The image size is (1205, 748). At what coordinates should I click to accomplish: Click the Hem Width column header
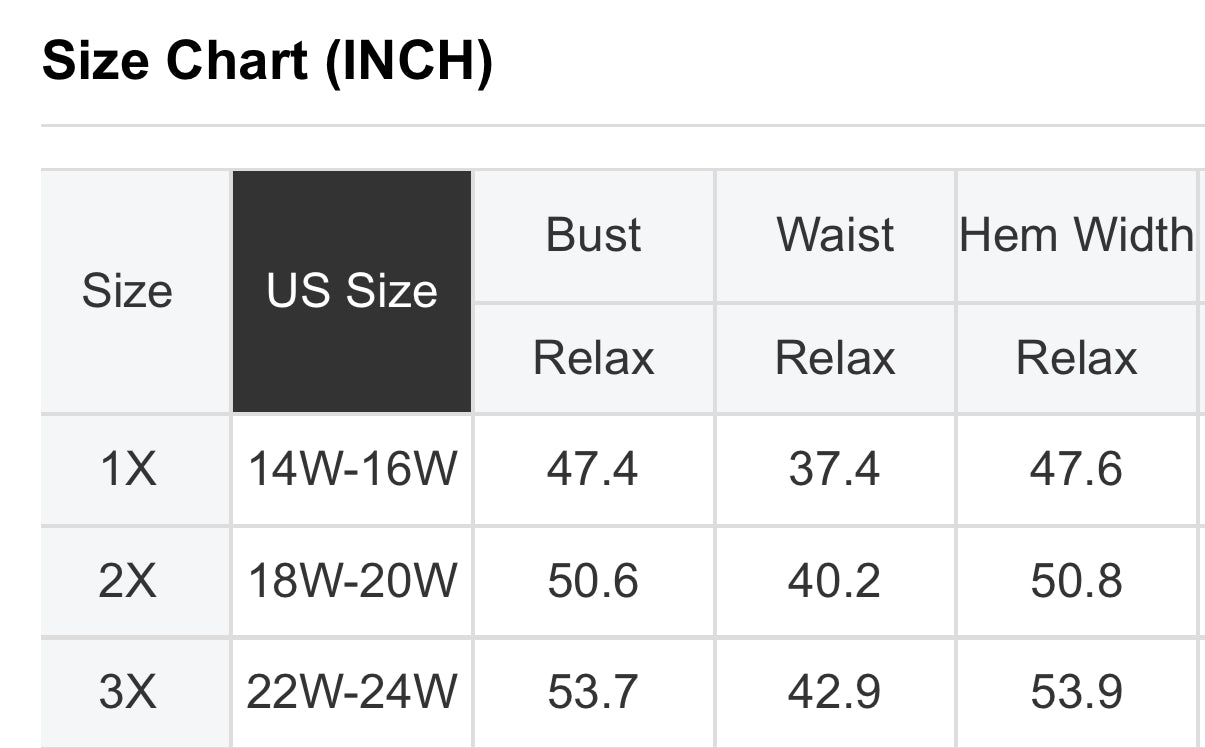tap(1076, 236)
